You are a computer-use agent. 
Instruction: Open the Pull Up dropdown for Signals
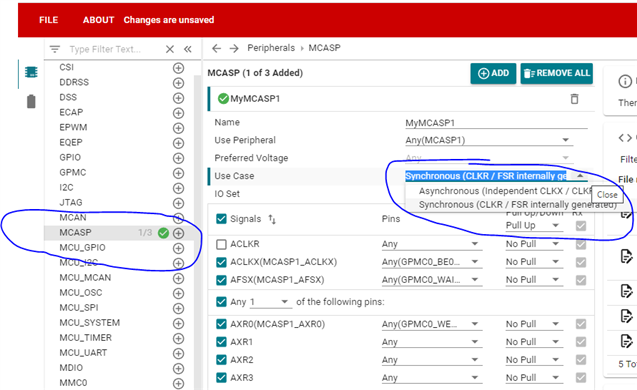[534, 225]
